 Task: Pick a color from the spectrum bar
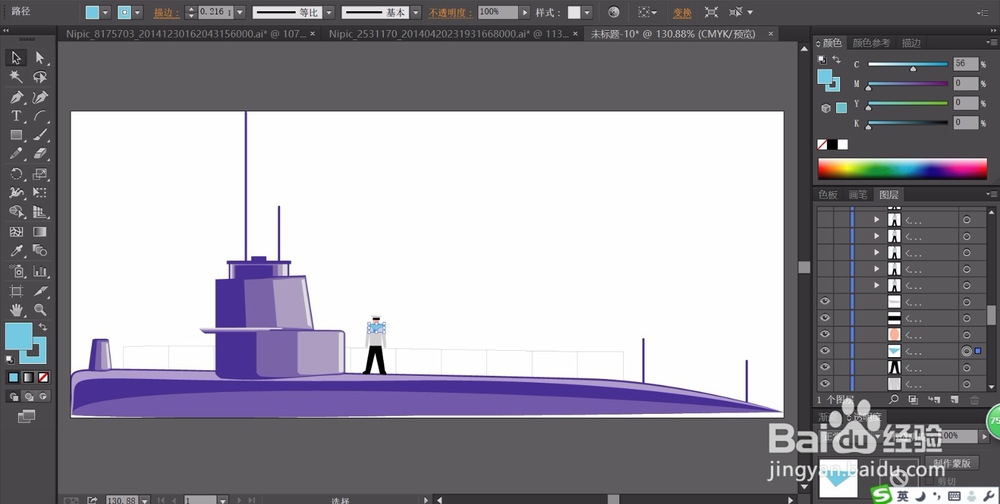(x=905, y=168)
